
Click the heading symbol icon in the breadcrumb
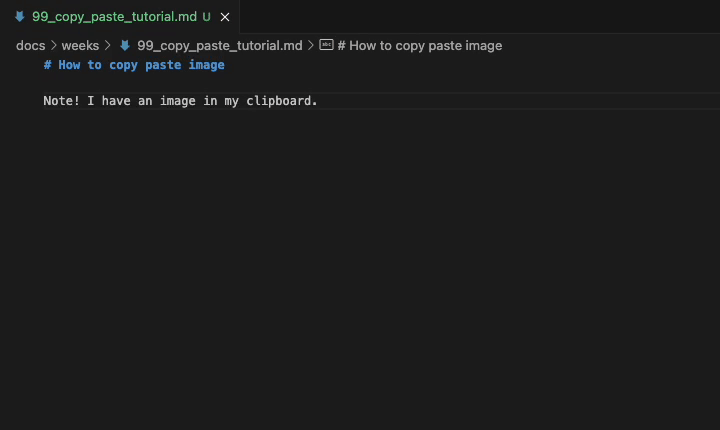pyautogui.click(x=326, y=45)
